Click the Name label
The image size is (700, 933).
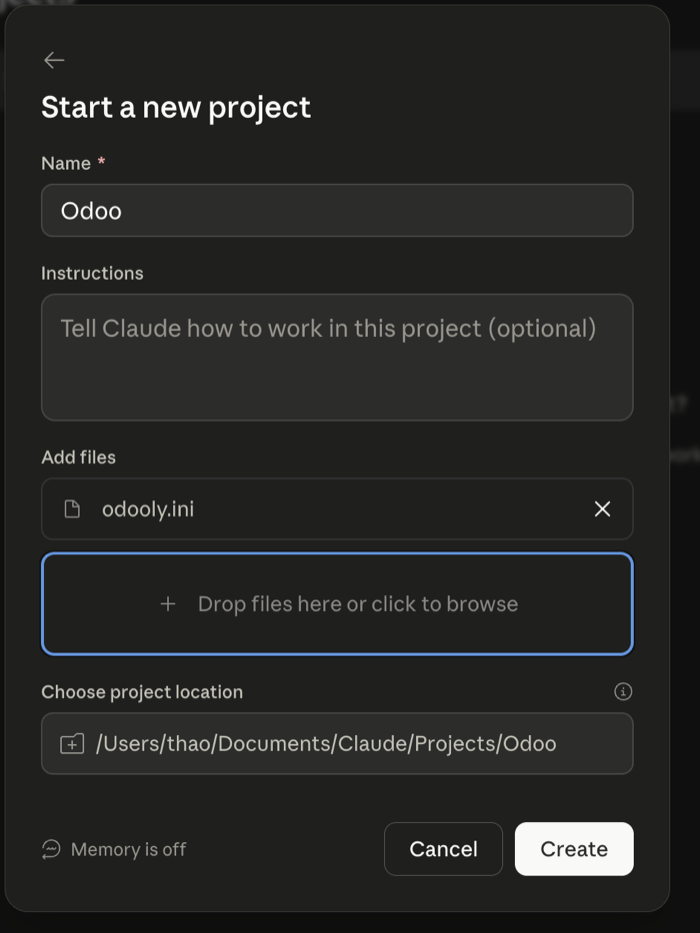[x=65, y=163]
